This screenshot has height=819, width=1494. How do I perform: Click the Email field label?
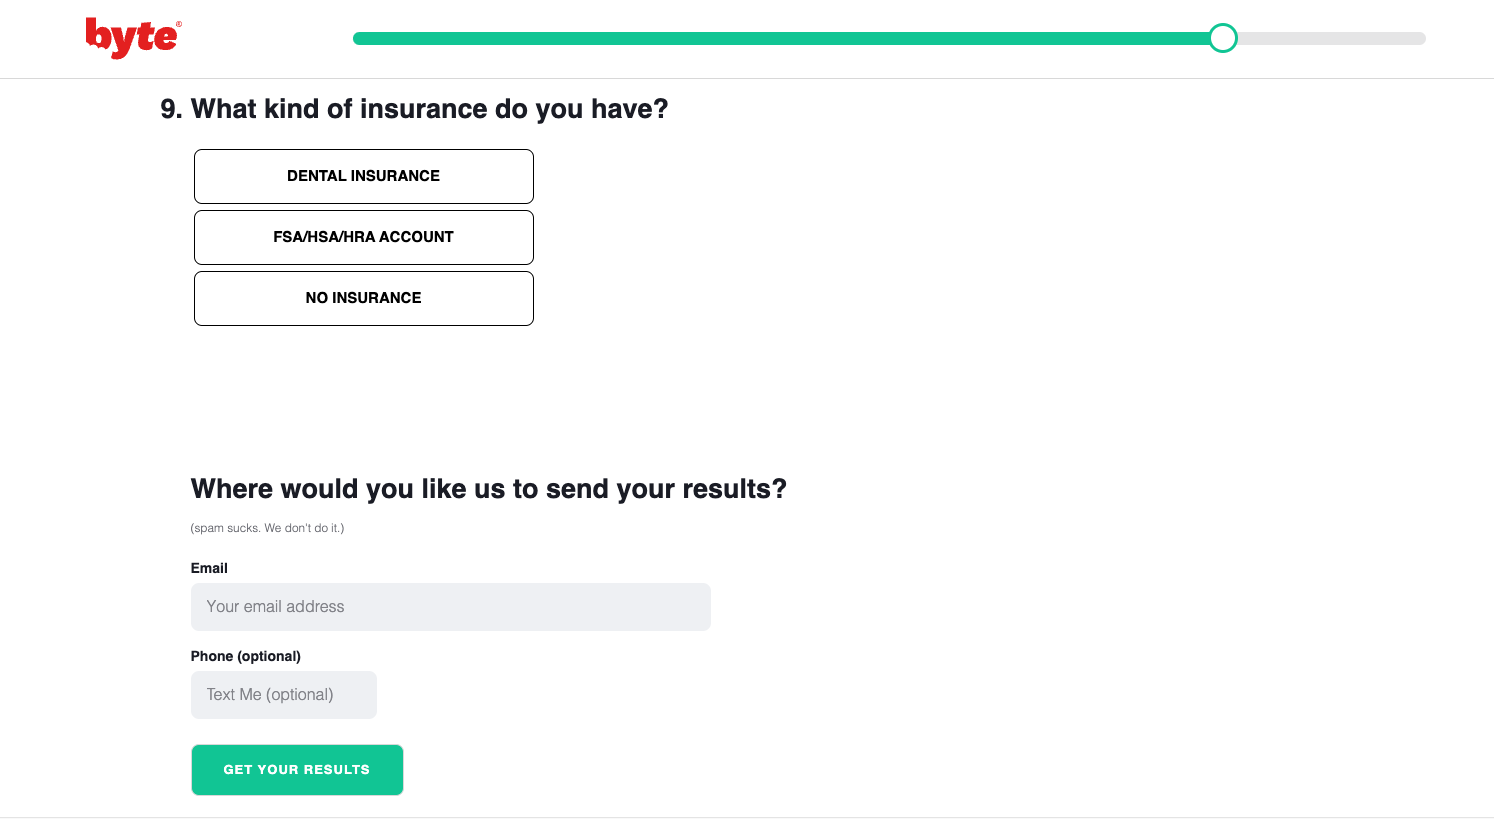209,568
